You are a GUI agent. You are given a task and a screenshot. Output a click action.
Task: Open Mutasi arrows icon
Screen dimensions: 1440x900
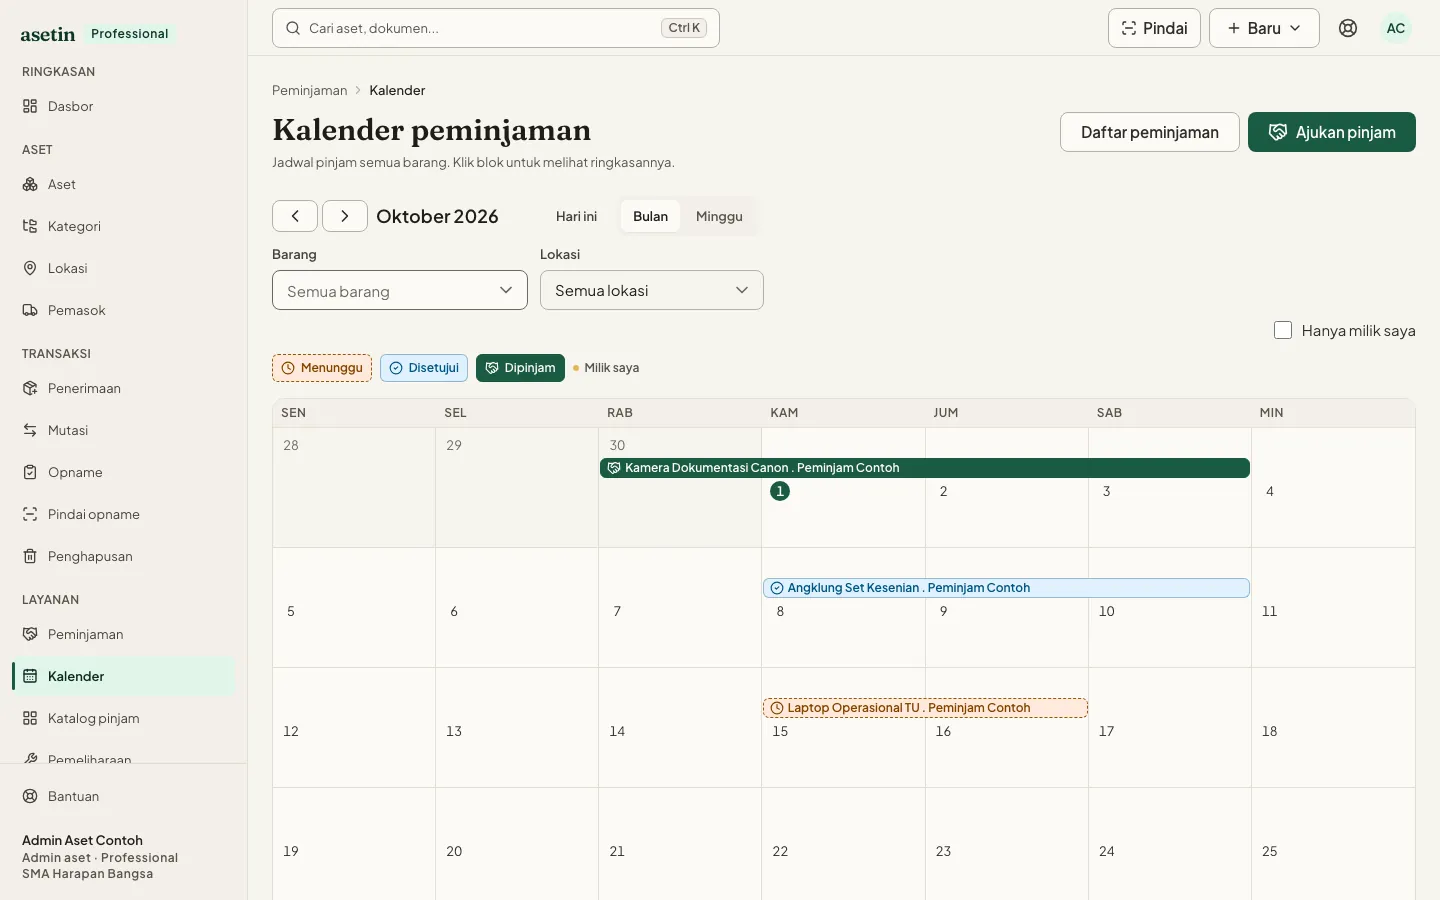[30, 430]
